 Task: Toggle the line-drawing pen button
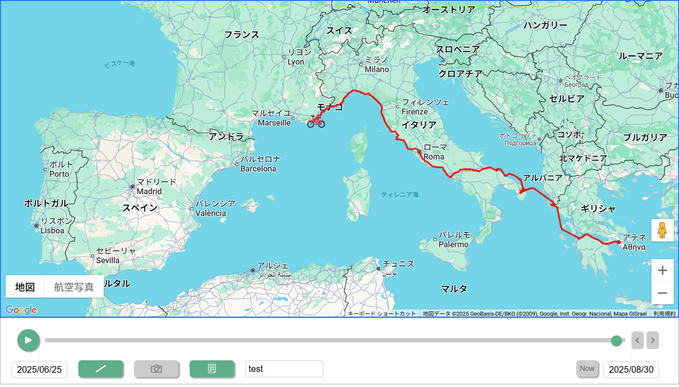[101, 369]
